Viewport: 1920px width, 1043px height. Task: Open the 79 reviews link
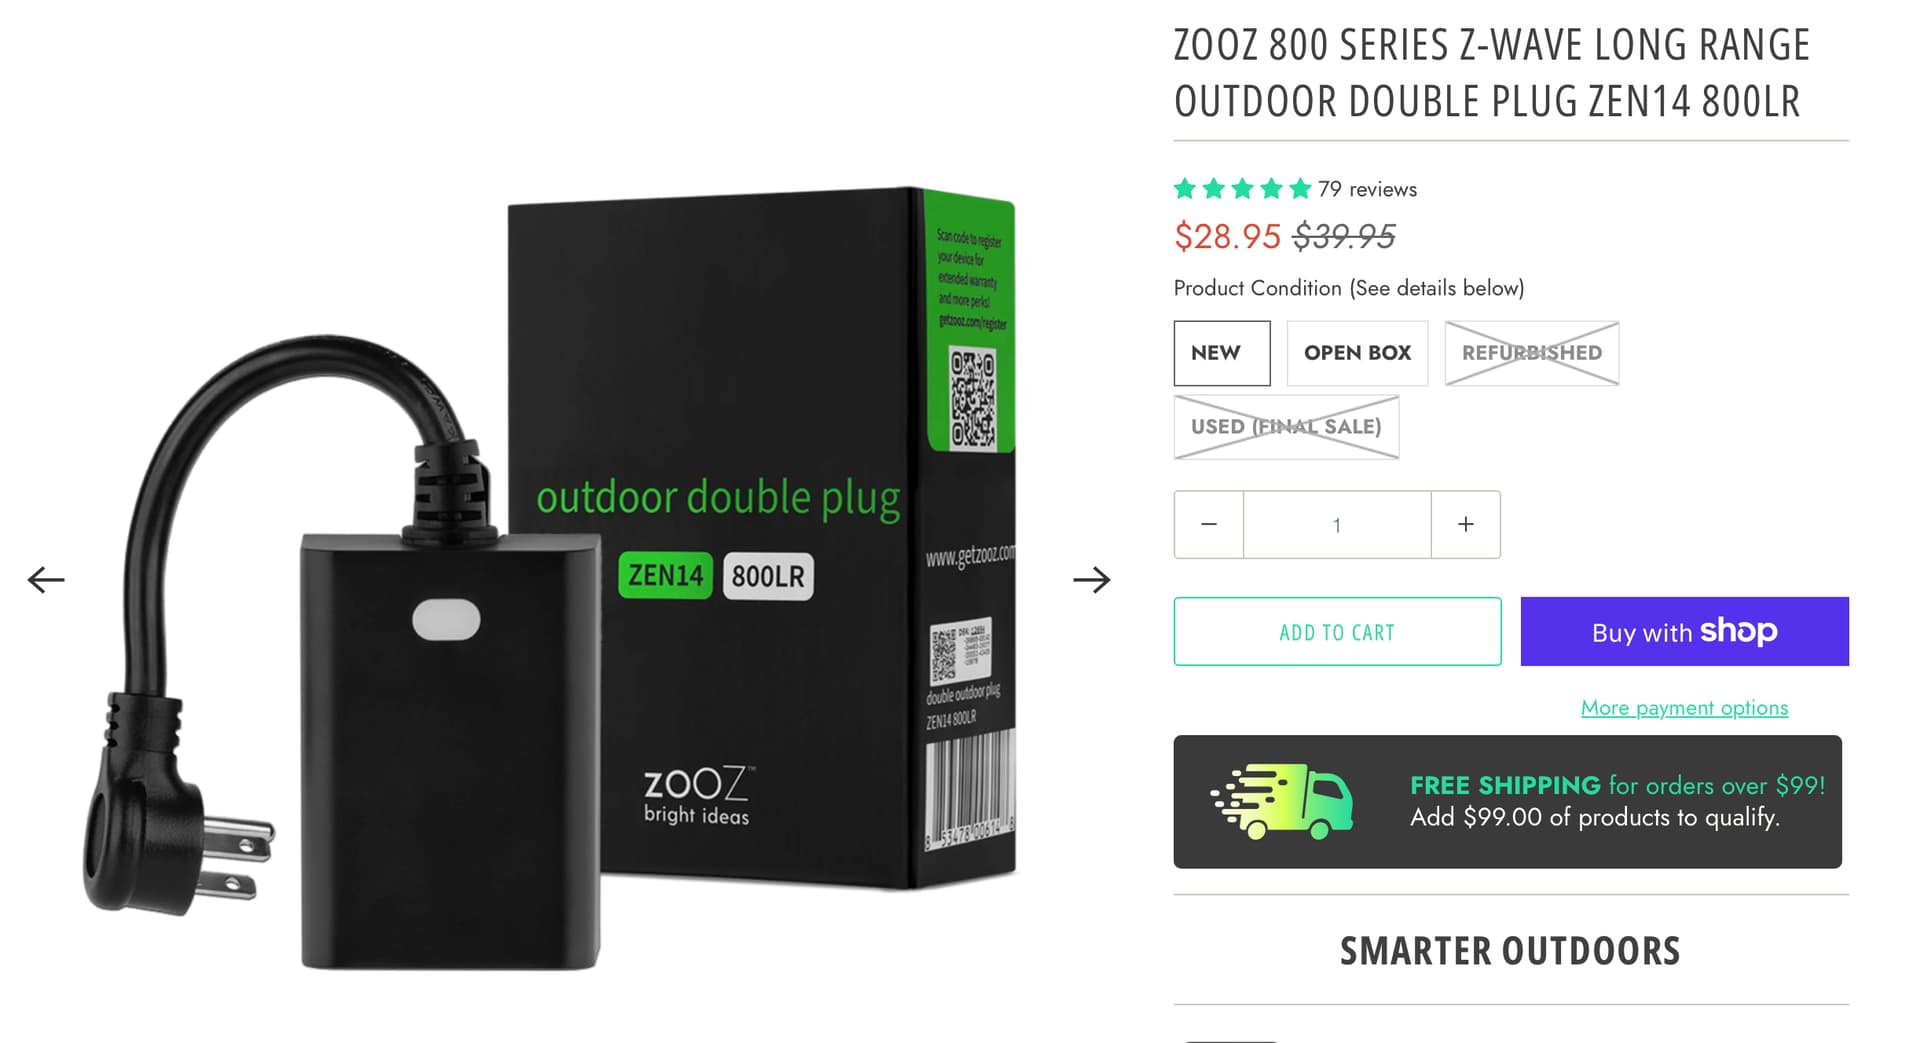click(1367, 189)
